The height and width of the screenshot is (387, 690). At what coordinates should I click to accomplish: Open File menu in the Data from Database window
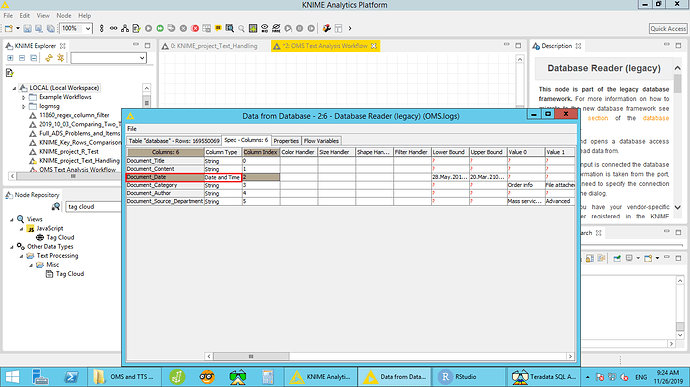click(132, 129)
